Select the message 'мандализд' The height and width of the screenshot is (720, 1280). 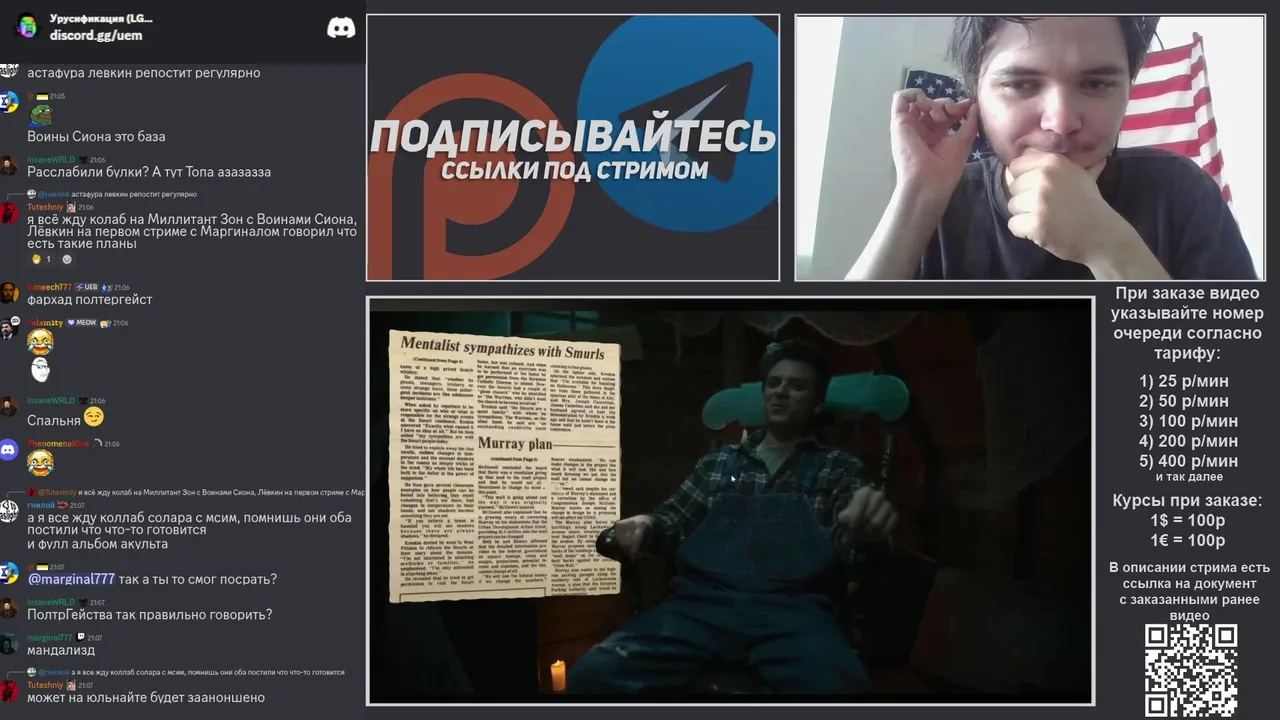61,651
